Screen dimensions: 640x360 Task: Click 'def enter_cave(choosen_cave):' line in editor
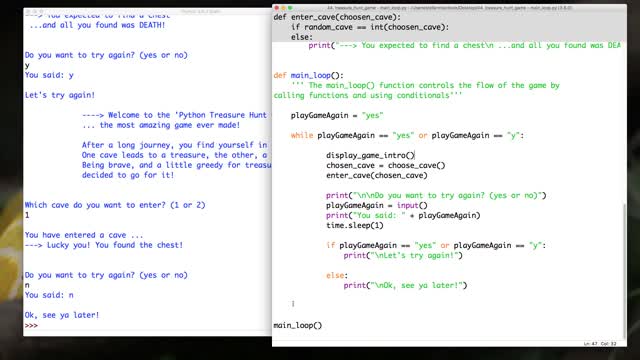(x=337, y=17)
